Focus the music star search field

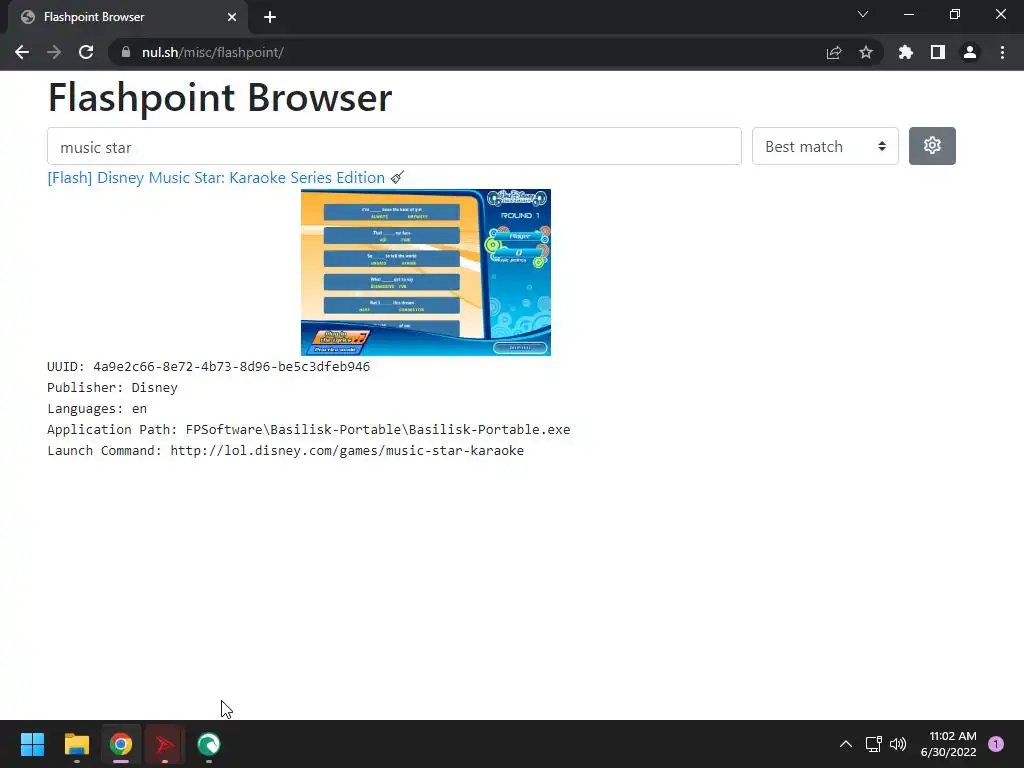[394, 146]
